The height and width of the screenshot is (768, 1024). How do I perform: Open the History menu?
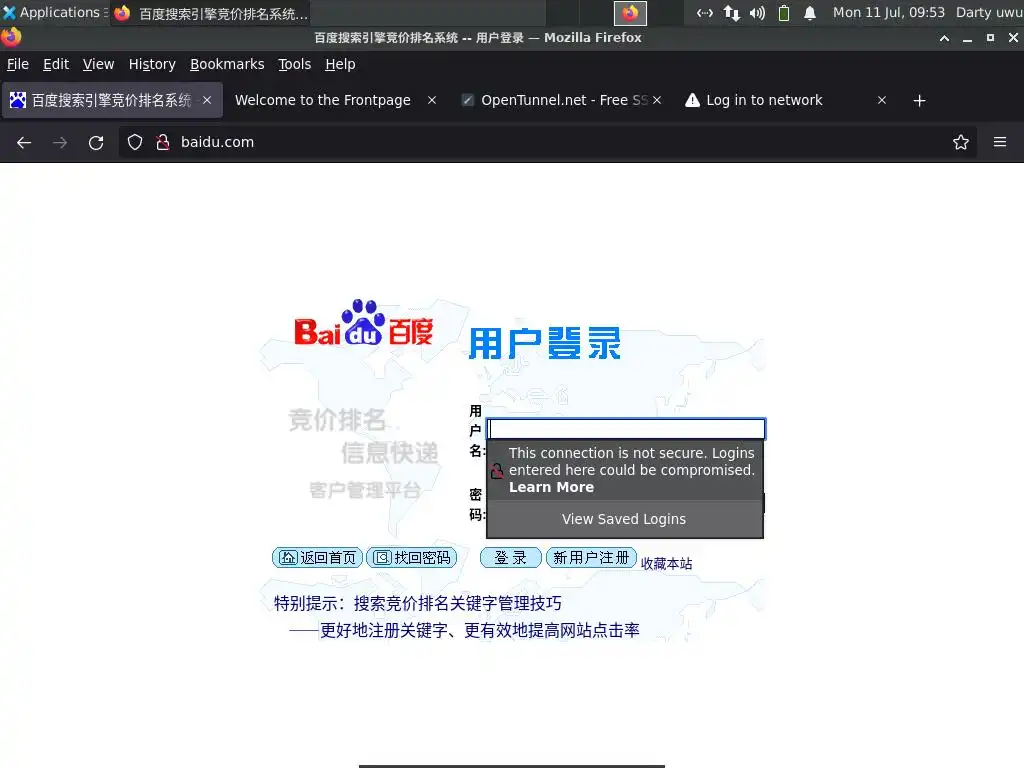click(152, 64)
